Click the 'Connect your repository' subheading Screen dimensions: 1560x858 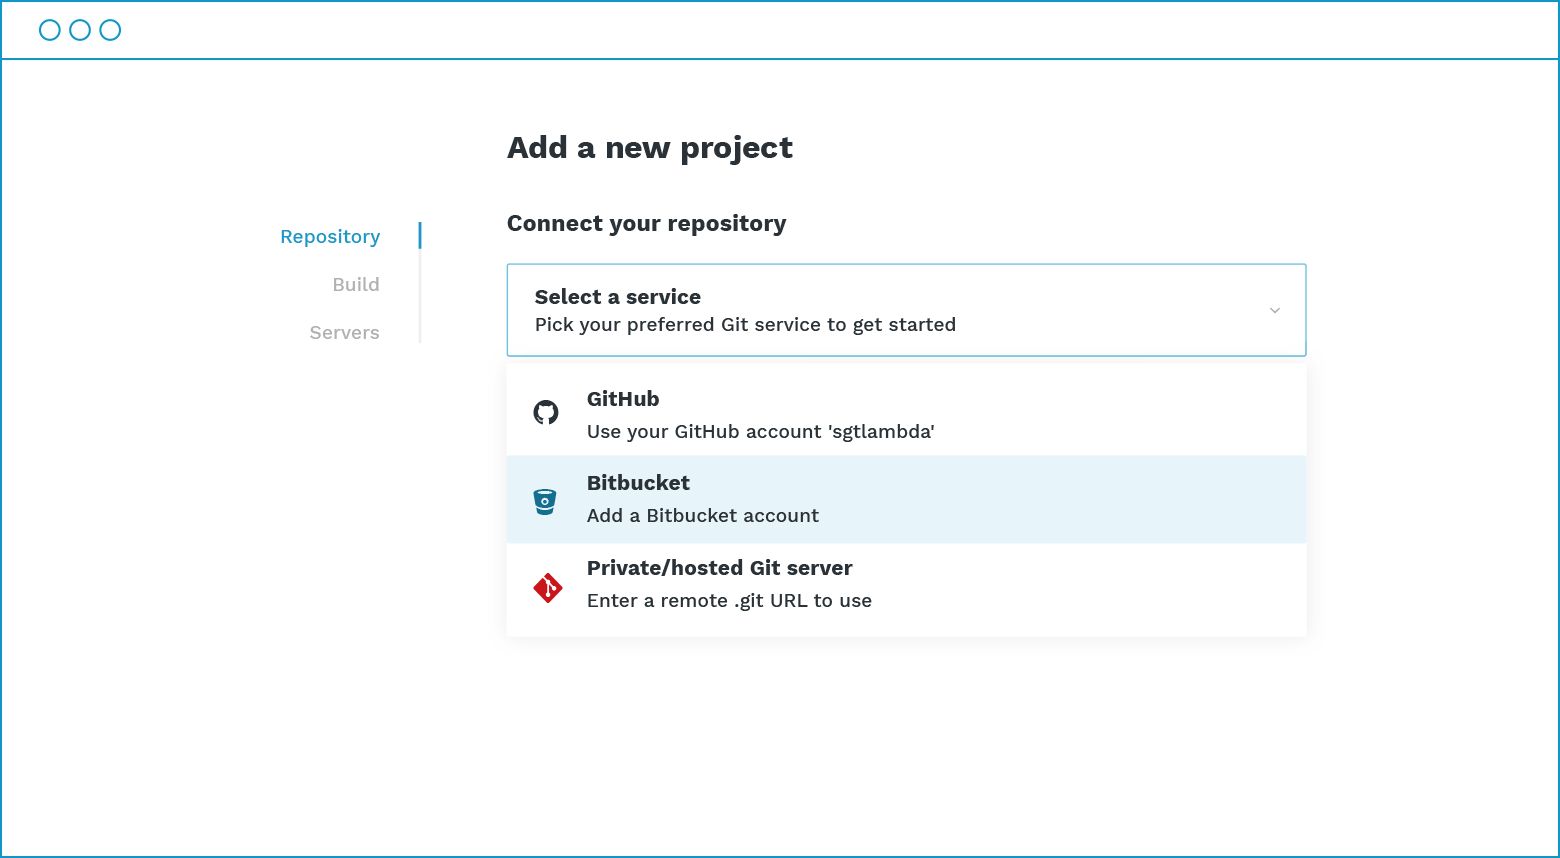[646, 224]
